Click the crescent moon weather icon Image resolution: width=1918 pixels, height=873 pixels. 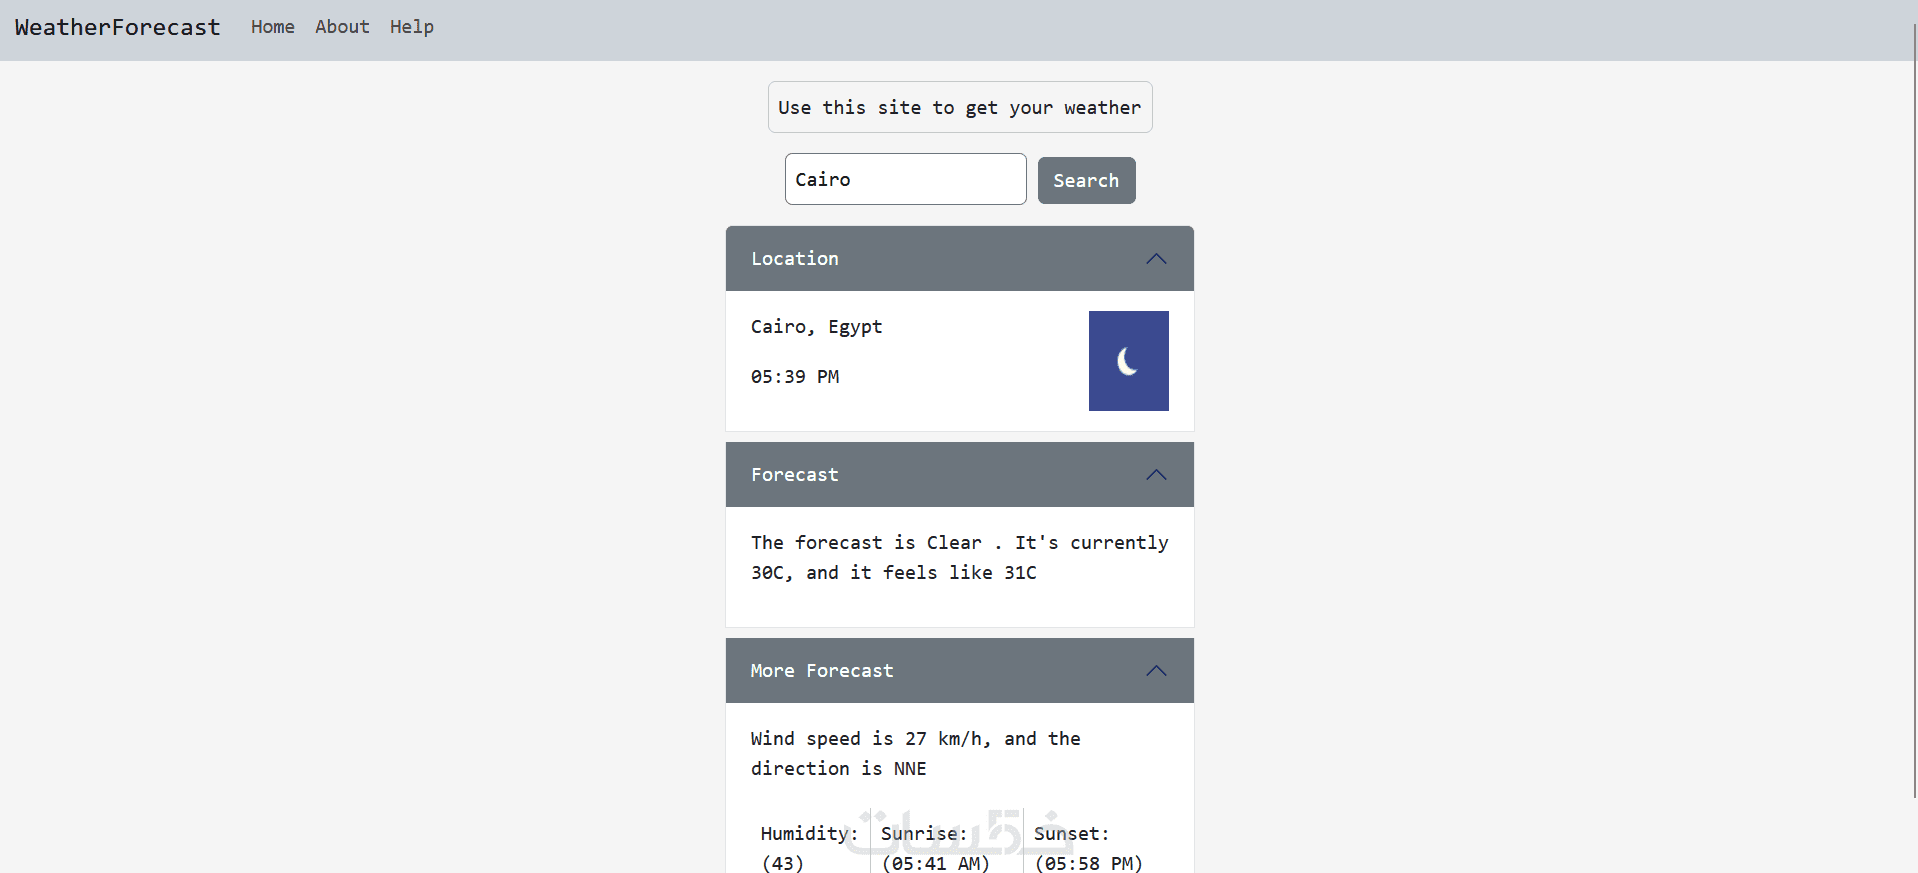(x=1128, y=361)
